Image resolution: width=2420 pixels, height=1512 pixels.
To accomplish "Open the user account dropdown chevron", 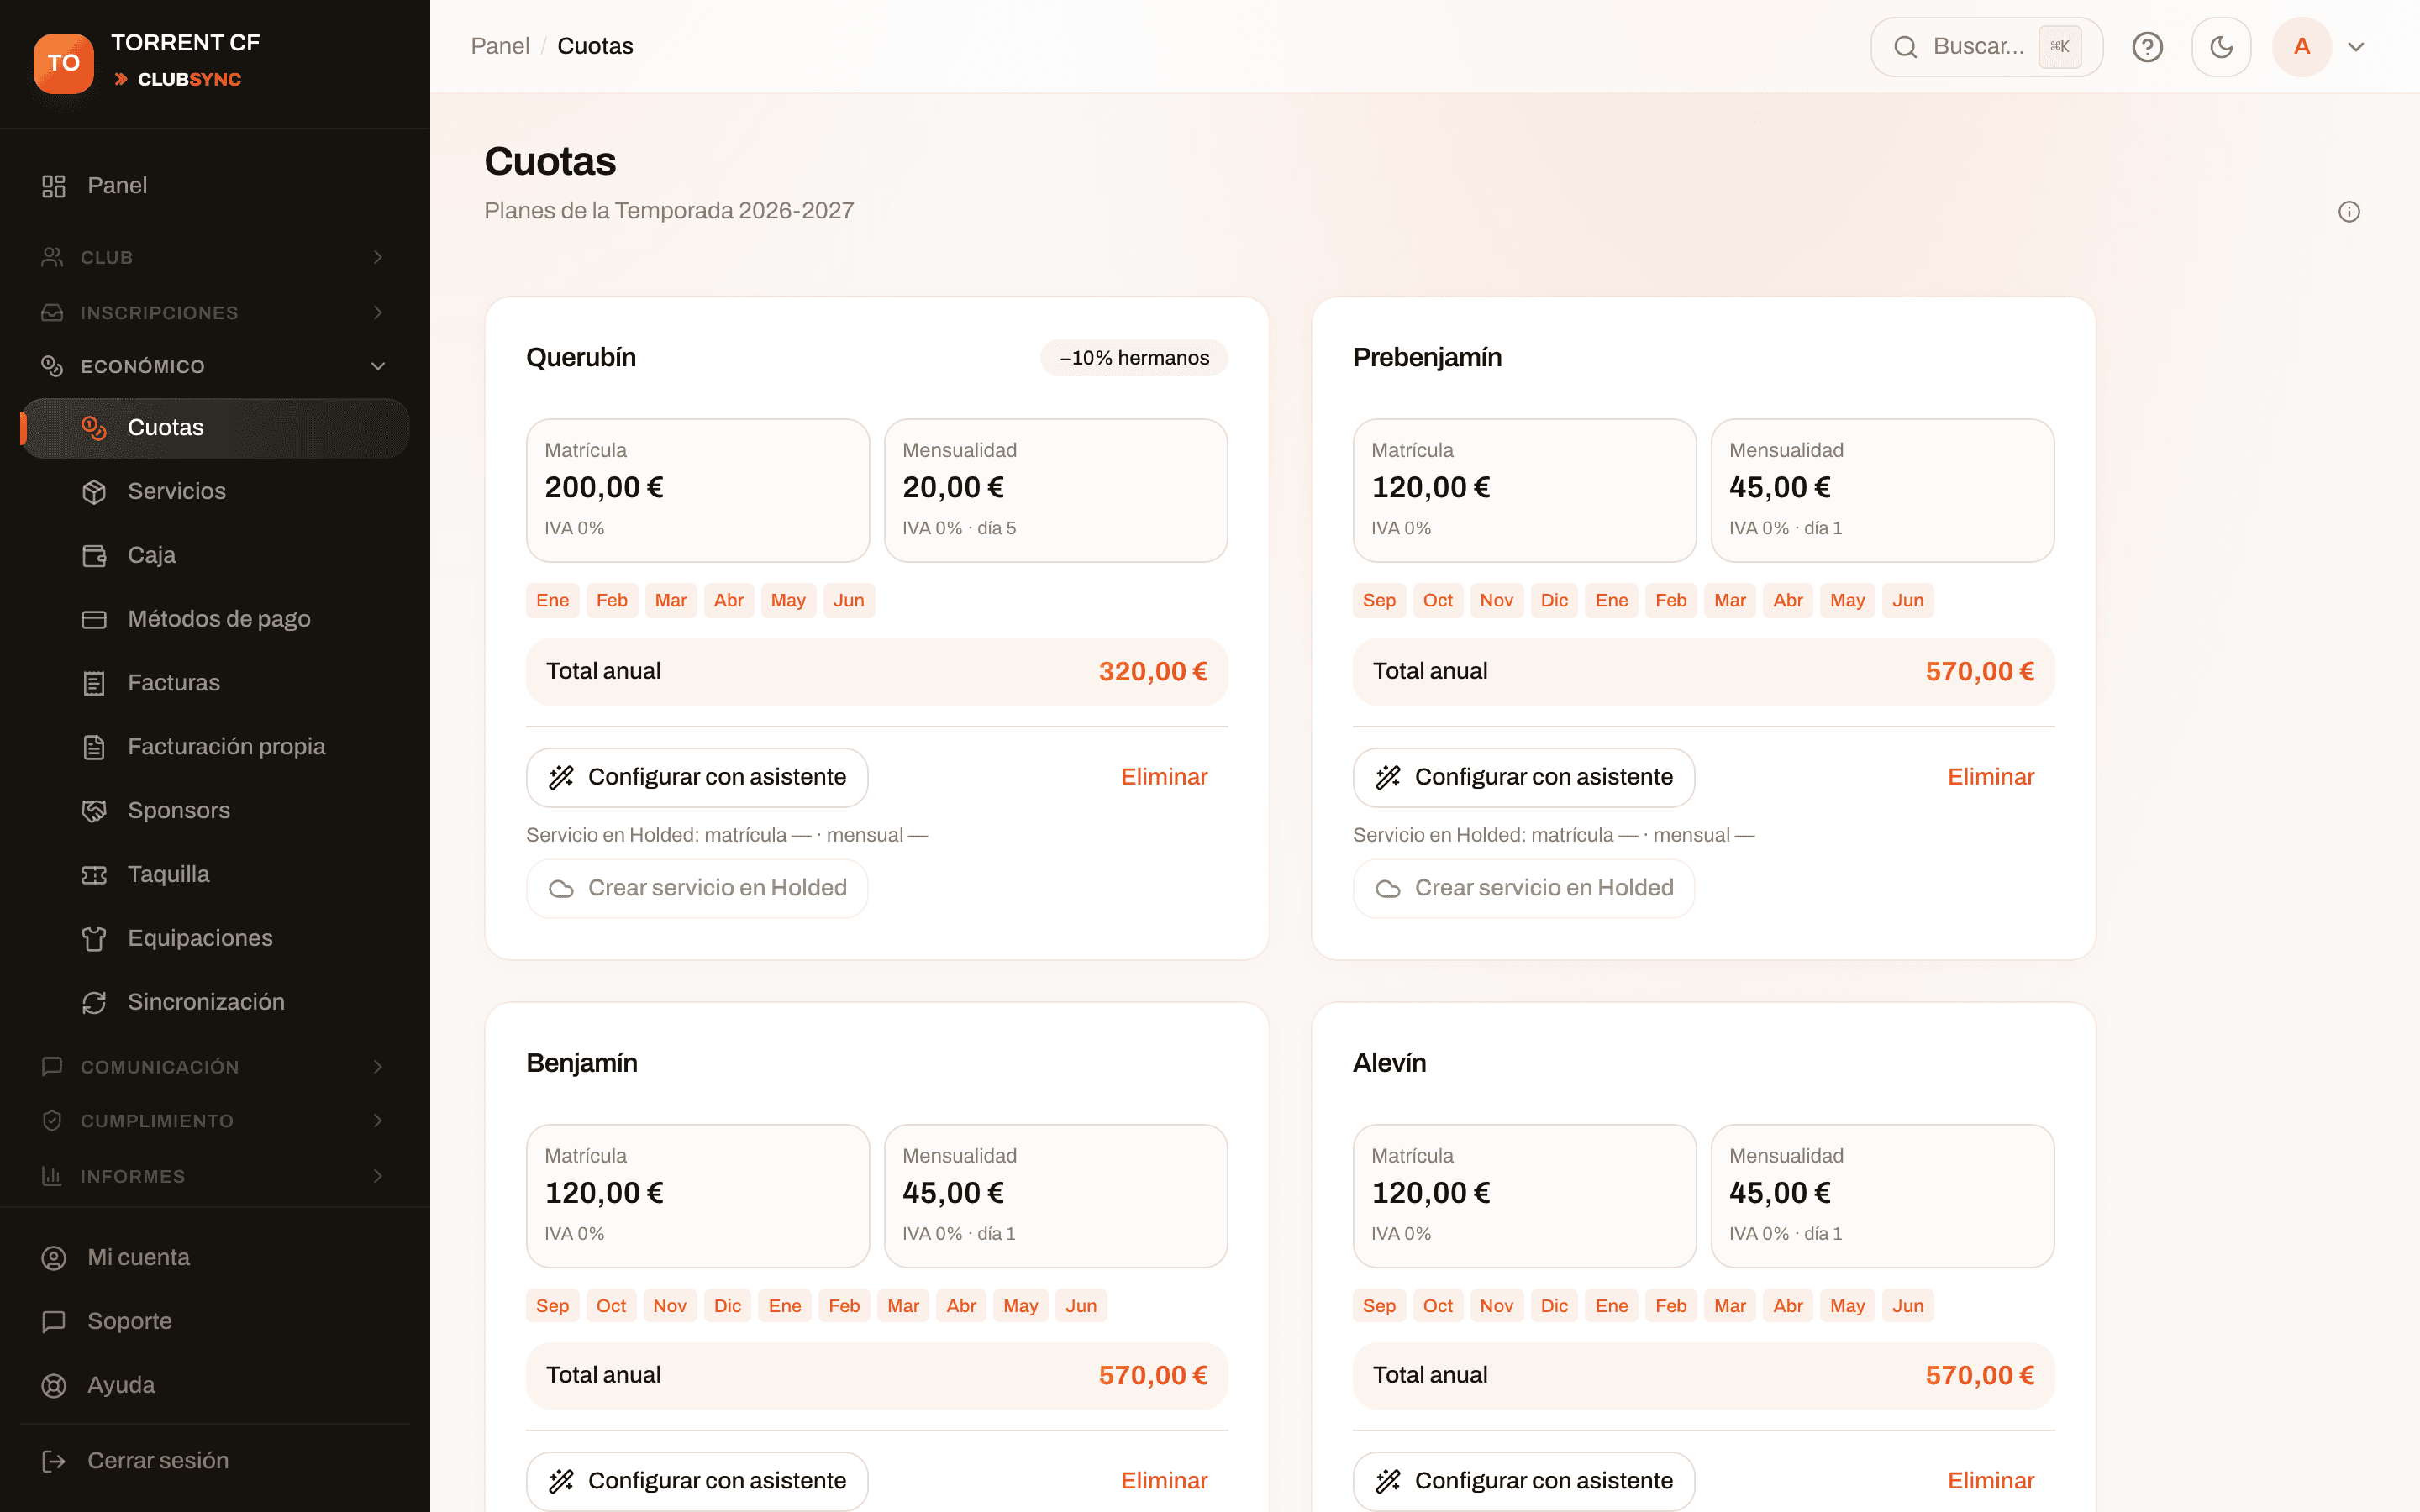I will pyautogui.click(x=2356, y=47).
